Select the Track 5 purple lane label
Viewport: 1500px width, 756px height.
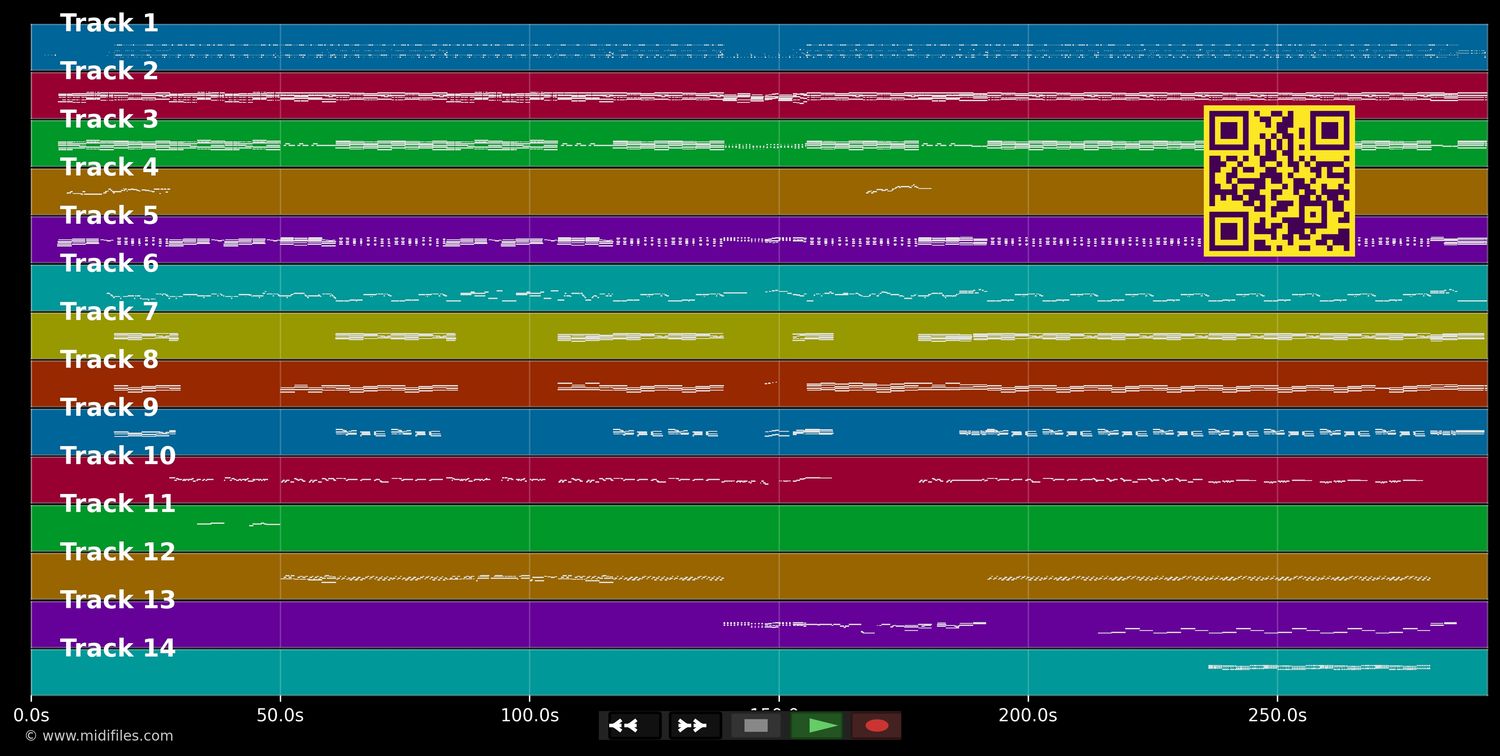click(x=109, y=215)
